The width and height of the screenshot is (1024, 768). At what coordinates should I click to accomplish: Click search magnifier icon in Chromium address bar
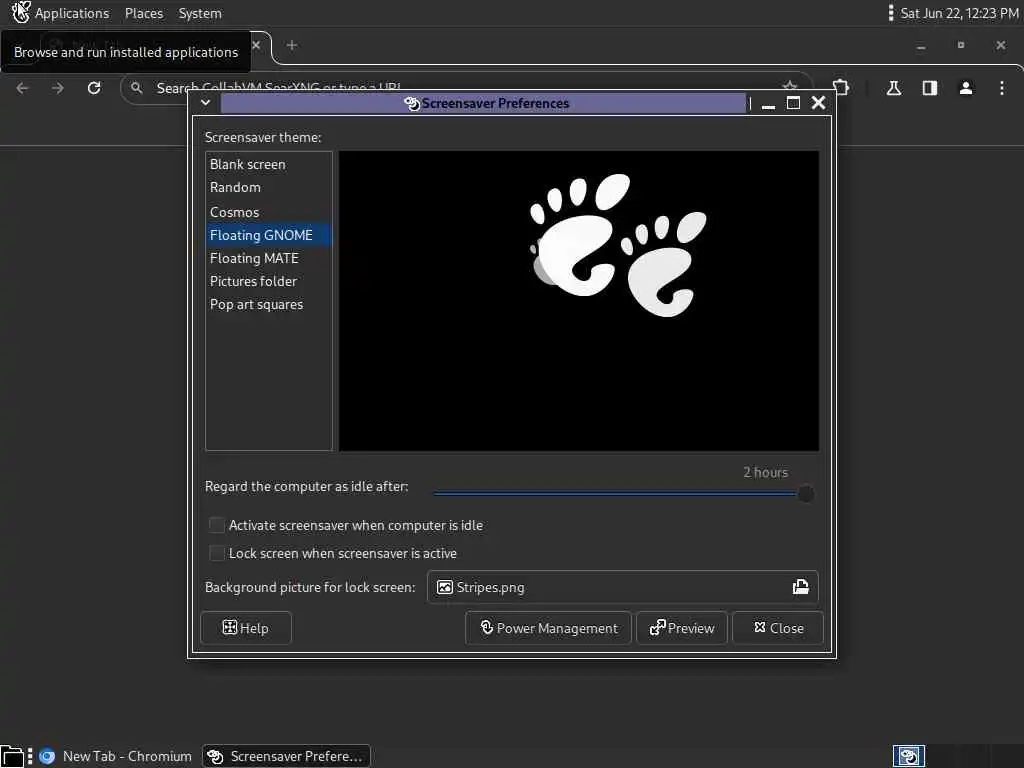click(x=136, y=88)
